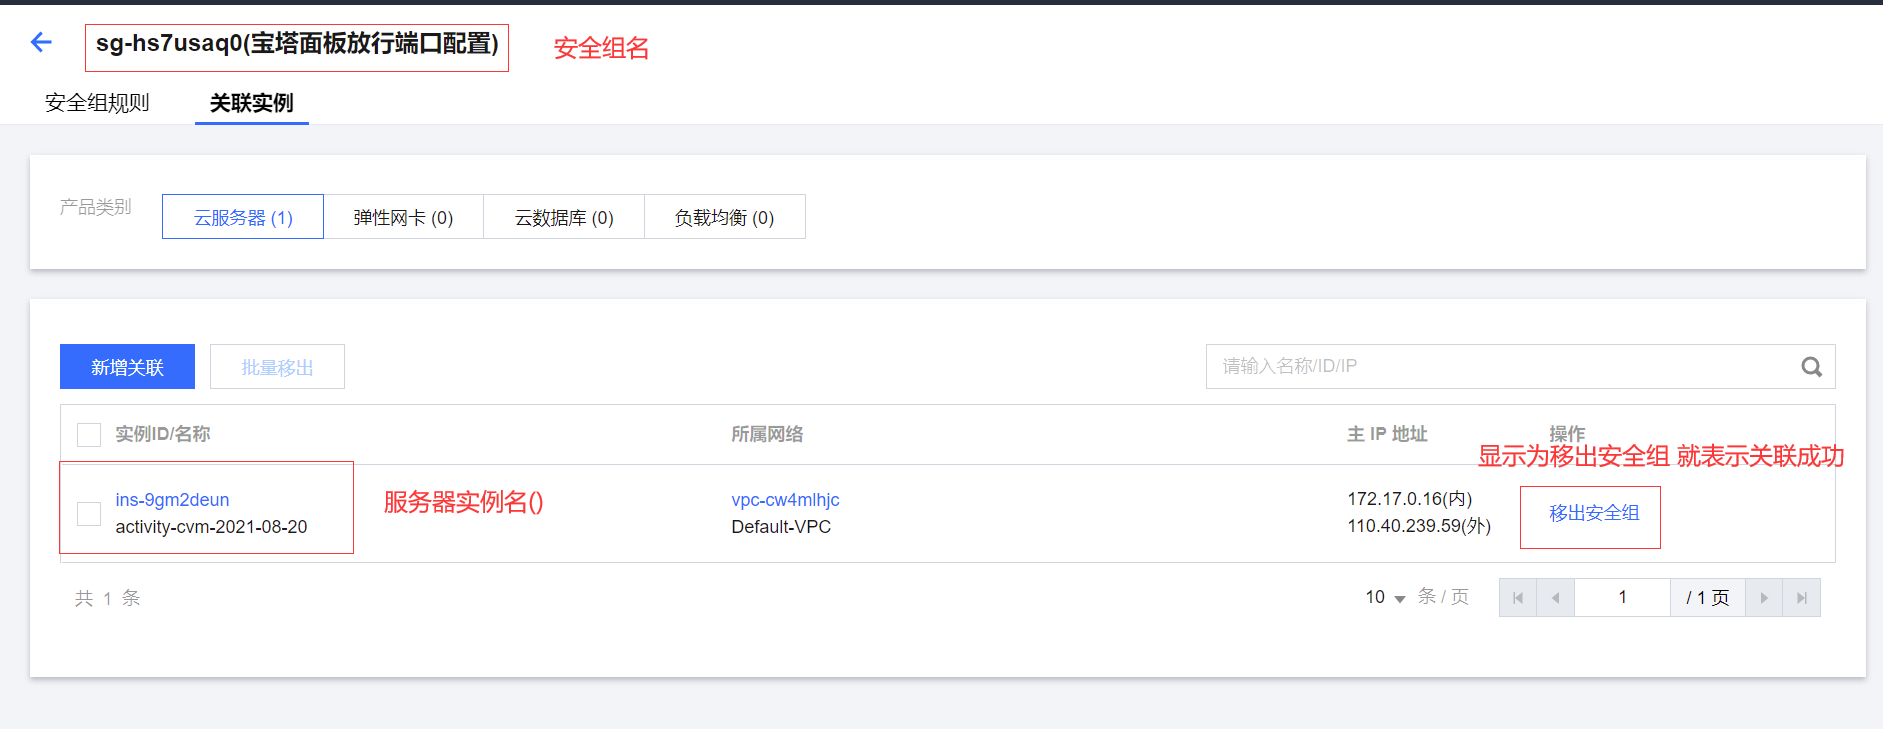Click the 操作 column header
Viewport: 1883px width, 729px height.
tap(1567, 433)
